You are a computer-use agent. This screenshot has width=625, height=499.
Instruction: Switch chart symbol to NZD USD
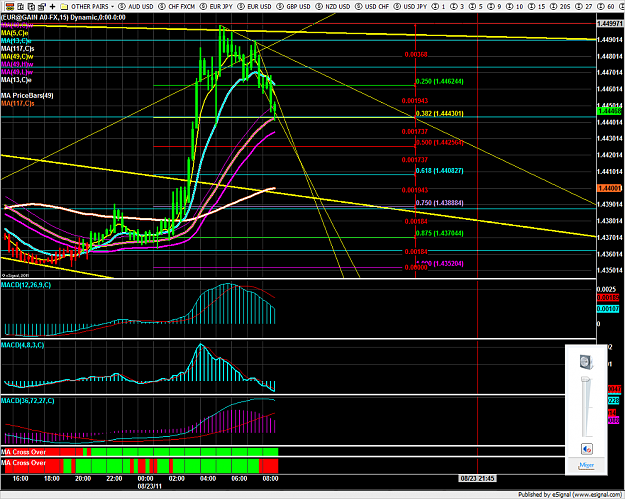coord(333,6)
